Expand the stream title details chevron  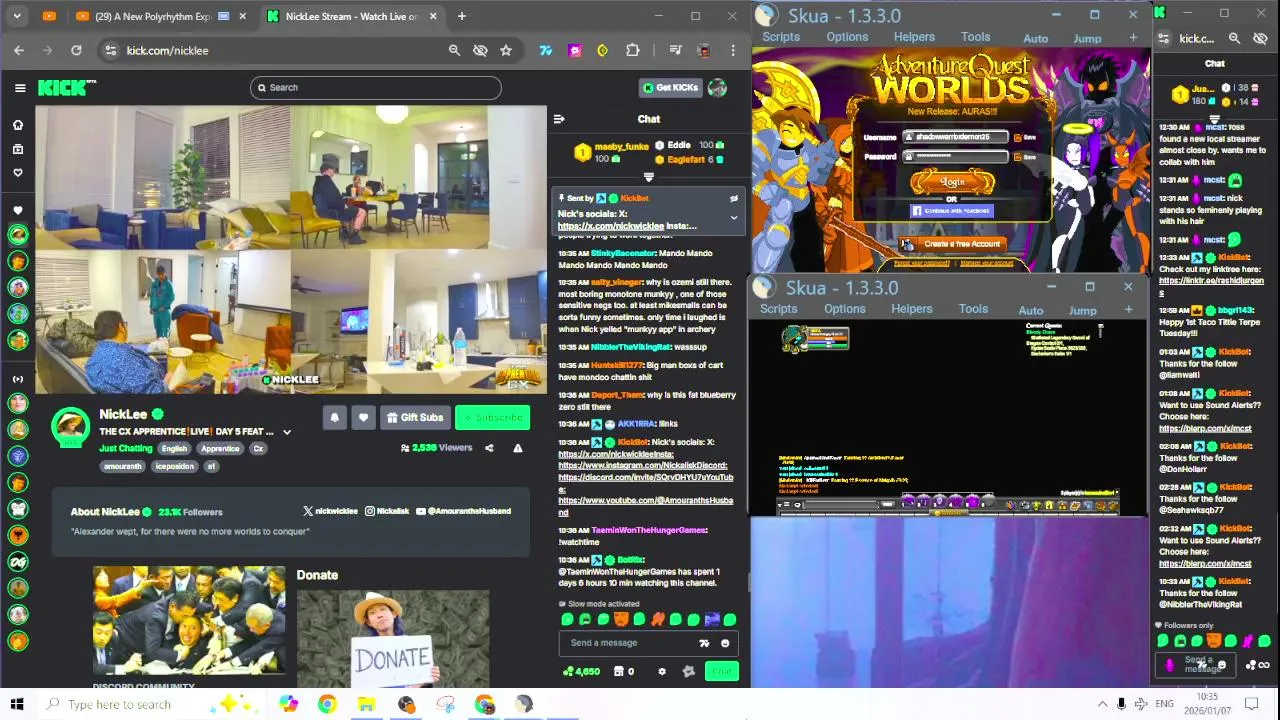287,432
